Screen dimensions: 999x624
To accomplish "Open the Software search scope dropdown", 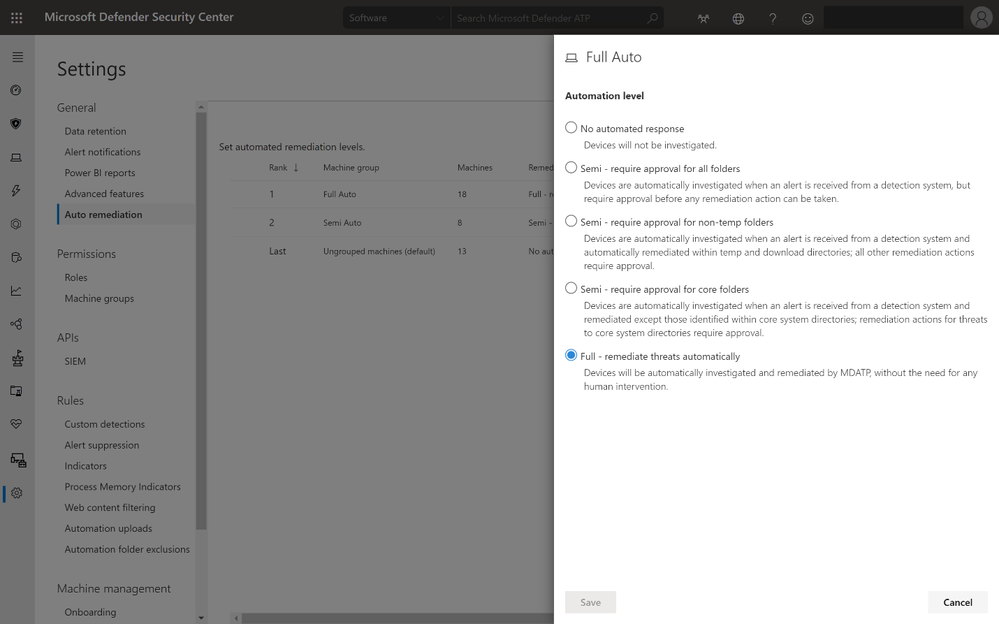I will point(396,18).
